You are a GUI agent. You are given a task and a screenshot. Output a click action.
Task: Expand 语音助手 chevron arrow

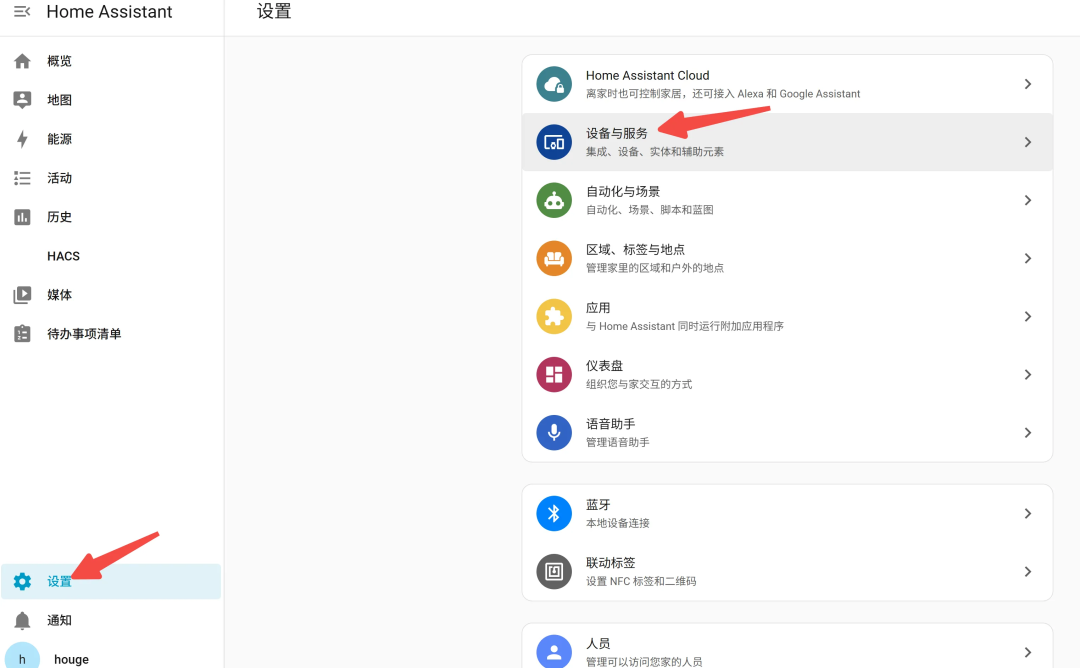click(1028, 432)
